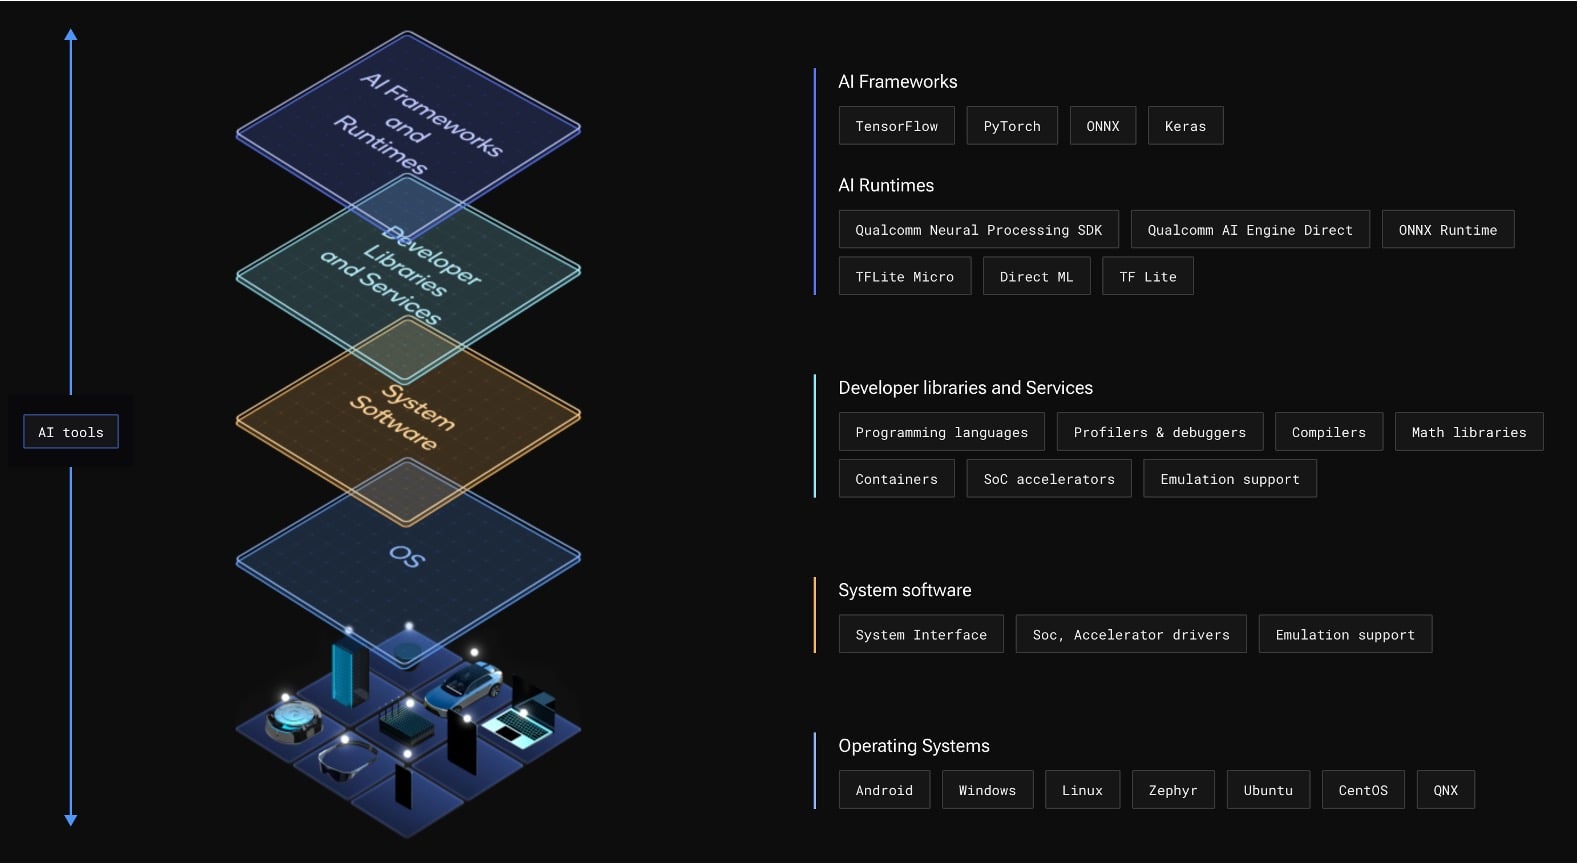Click the AI Frameworks heading
This screenshot has height=864, width=1578.
[897, 82]
